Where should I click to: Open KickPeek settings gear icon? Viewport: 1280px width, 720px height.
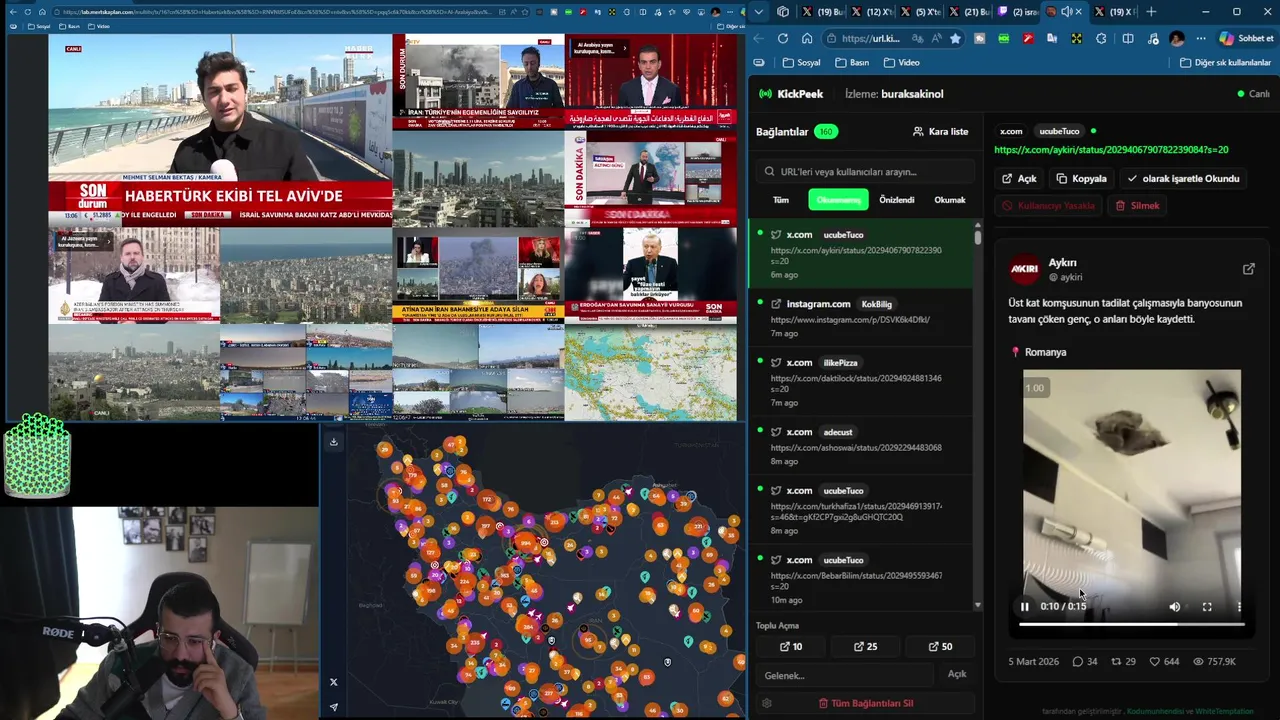tap(766, 703)
